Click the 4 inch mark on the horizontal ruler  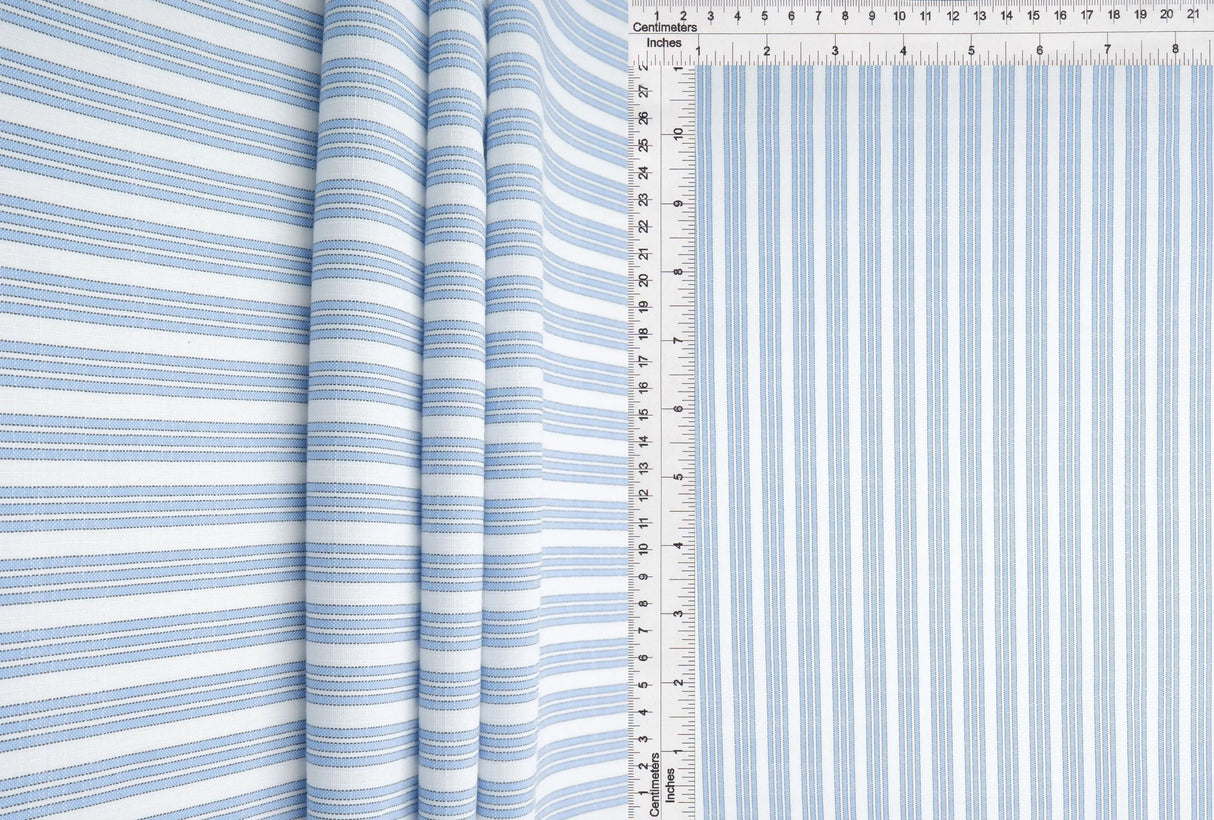click(x=903, y=49)
